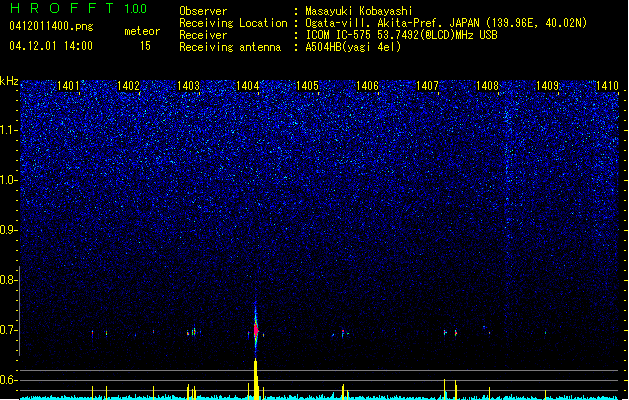Click the 0.7 kHz axis label
Image resolution: width=629 pixels, height=400 pixels.
click(8, 330)
